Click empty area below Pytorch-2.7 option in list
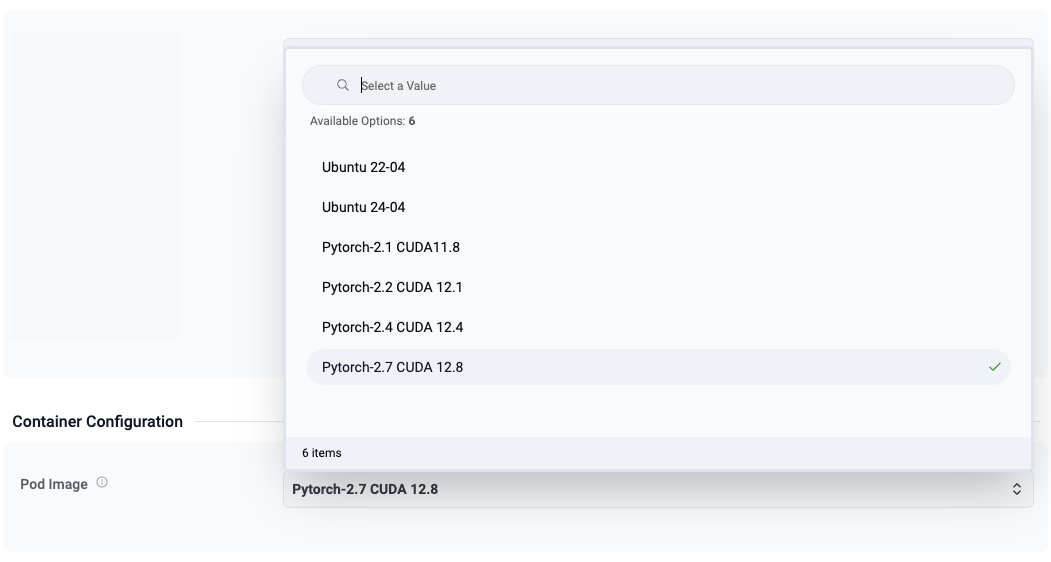Viewport: 1051px width, 562px height. tap(658, 410)
